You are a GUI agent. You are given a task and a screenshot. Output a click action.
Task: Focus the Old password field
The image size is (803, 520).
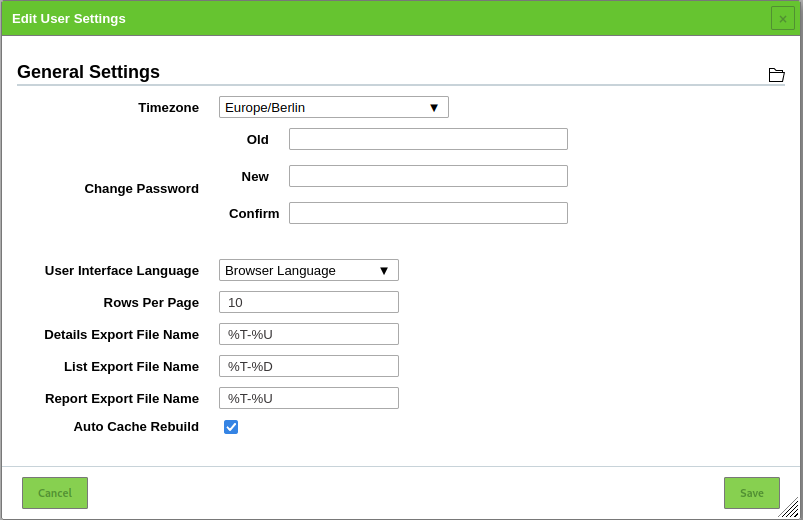pyautogui.click(x=428, y=139)
